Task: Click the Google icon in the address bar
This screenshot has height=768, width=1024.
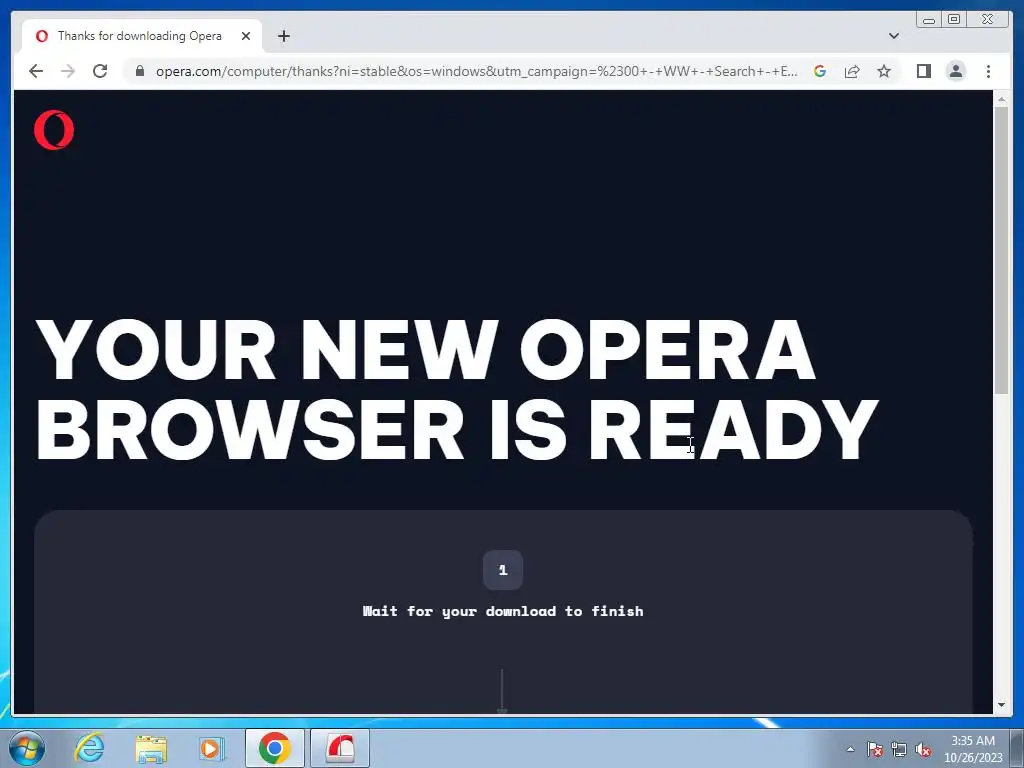Action: coord(820,71)
